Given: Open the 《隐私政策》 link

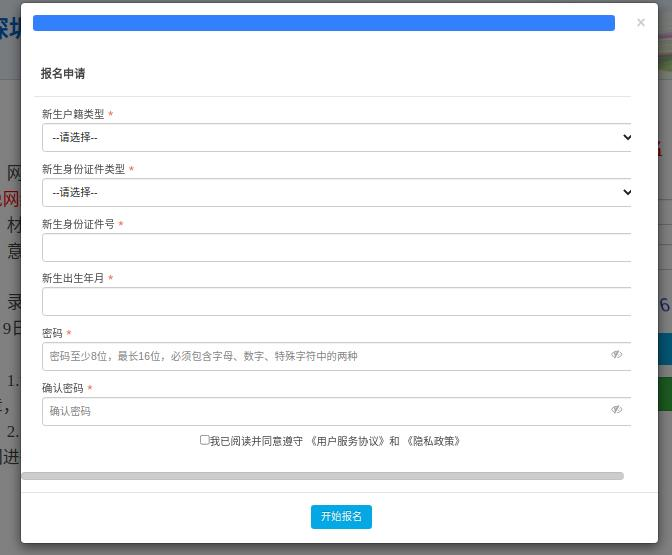Looking at the screenshot, I should pos(433,441).
